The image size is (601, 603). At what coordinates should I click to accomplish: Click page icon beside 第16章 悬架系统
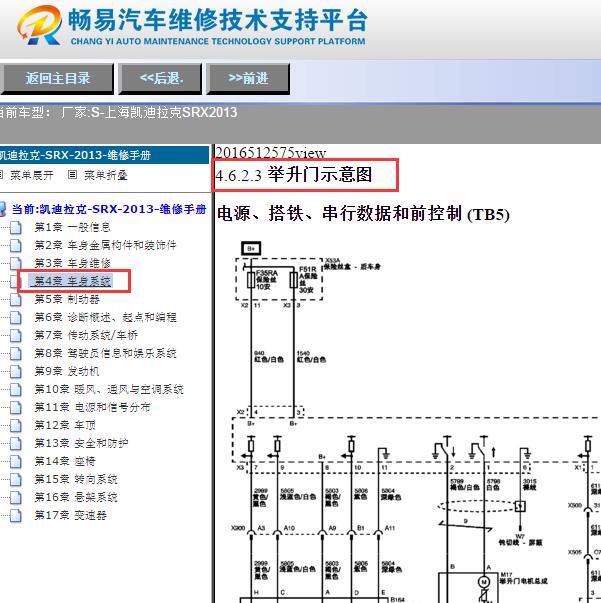pyautogui.click(x=15, y=497)
